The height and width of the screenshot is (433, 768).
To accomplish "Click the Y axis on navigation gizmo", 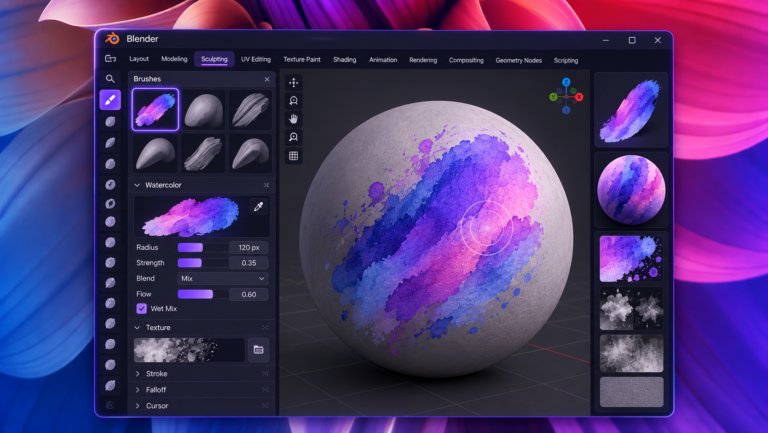I will click(553, 97).
